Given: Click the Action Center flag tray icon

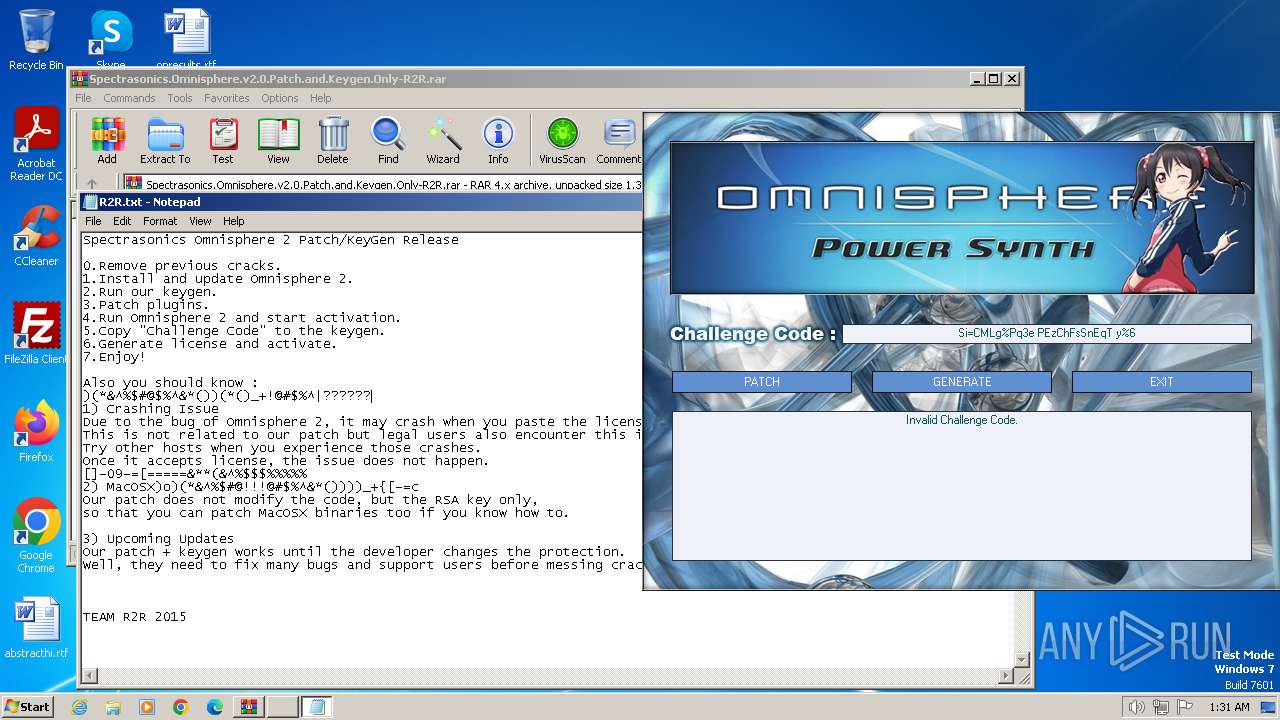Looking at the screenshot, I should 1186,707.
